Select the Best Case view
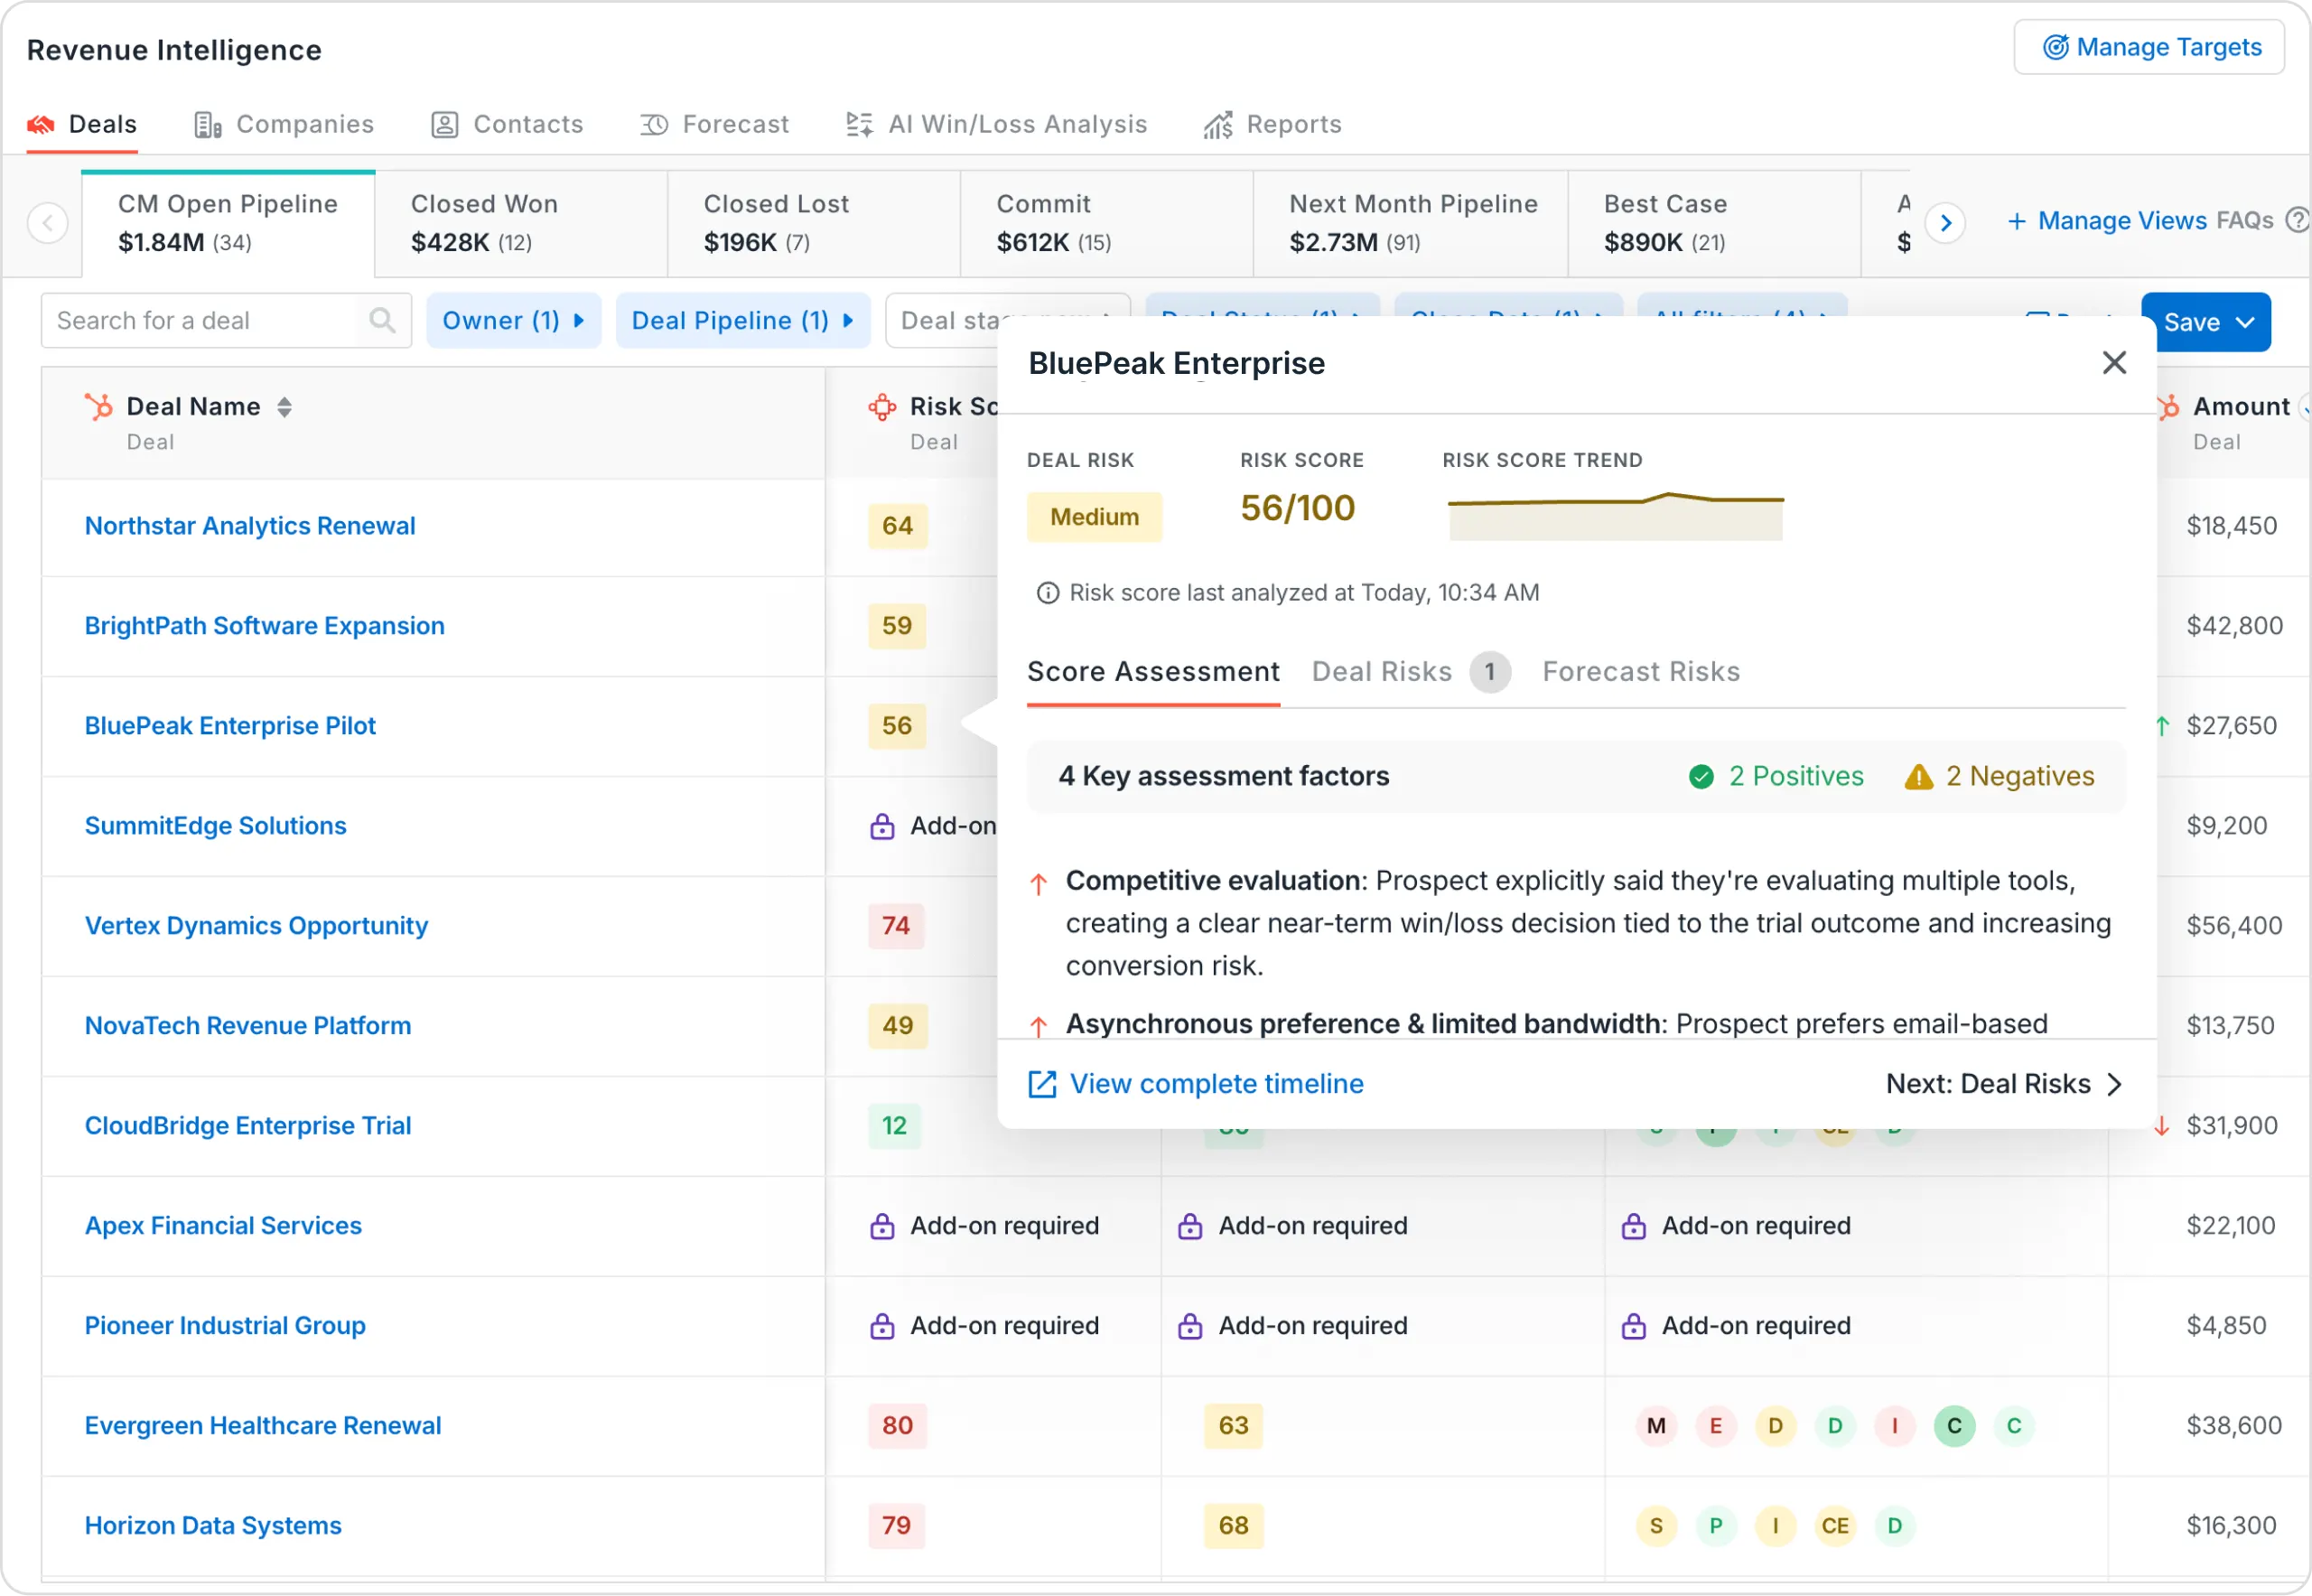 click(1715, 223)
